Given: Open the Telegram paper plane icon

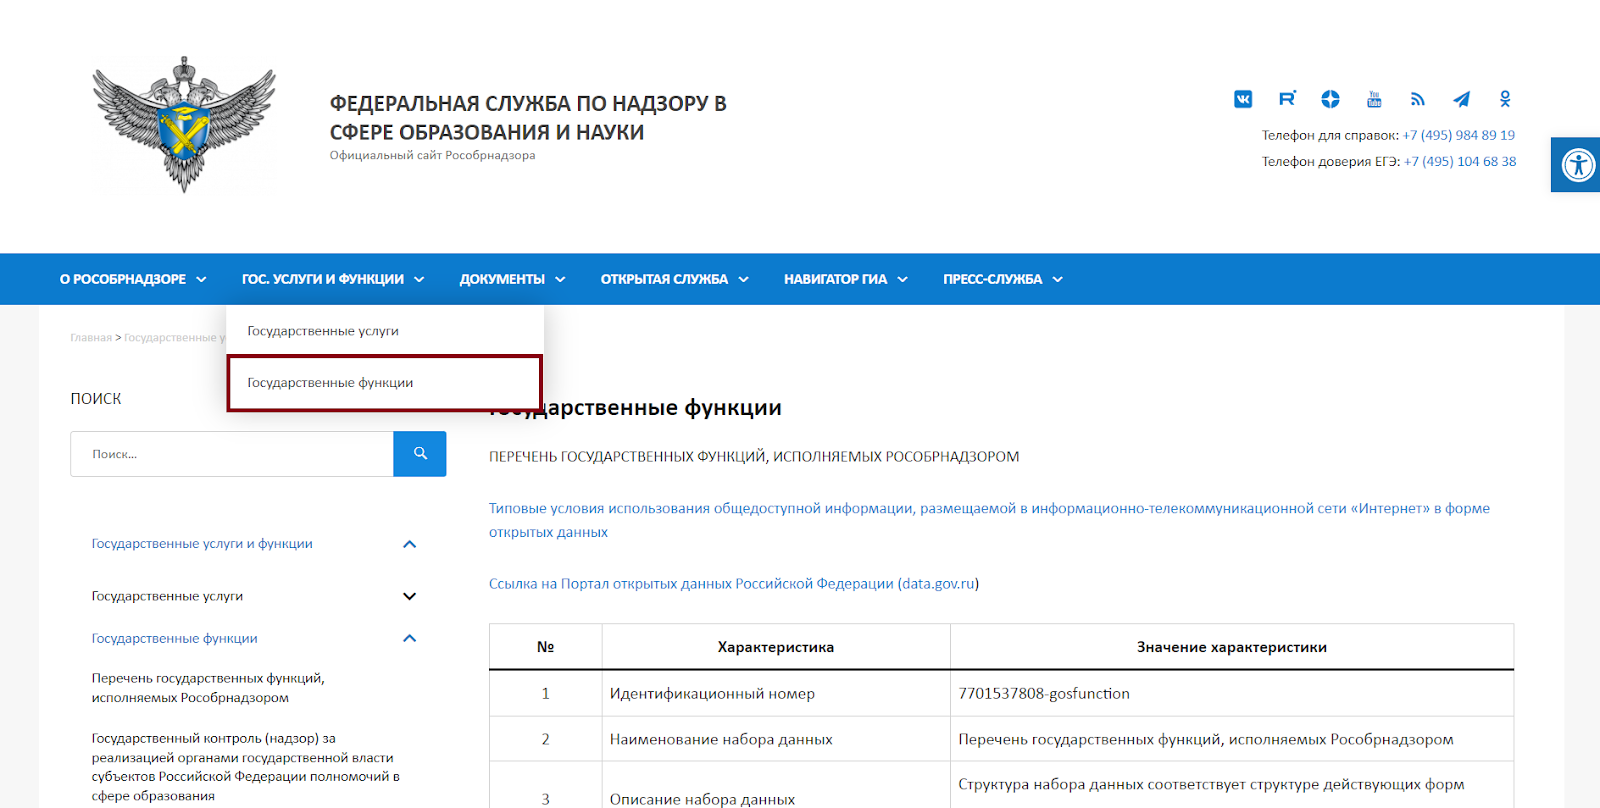Looking at the screenshot, I should click(1461, 99).
